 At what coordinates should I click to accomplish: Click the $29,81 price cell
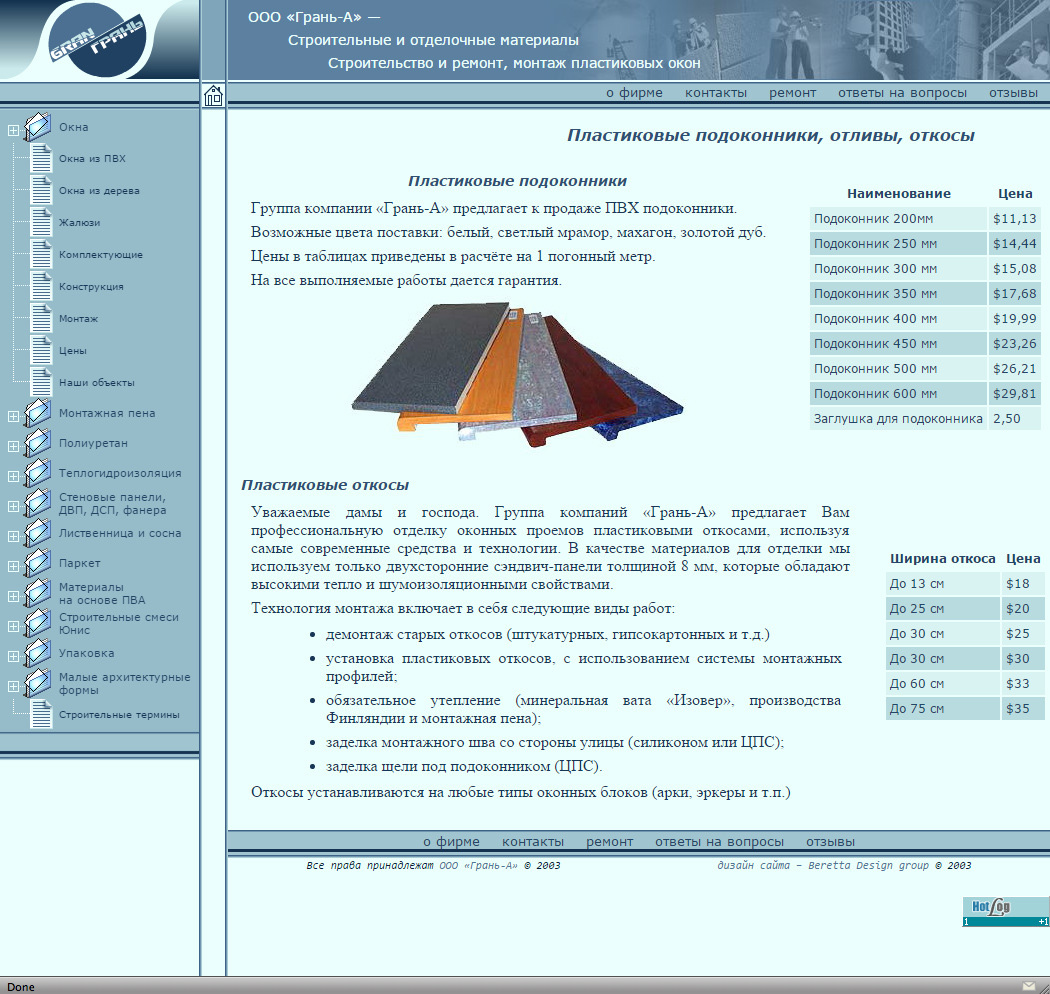coord(1015,394)
